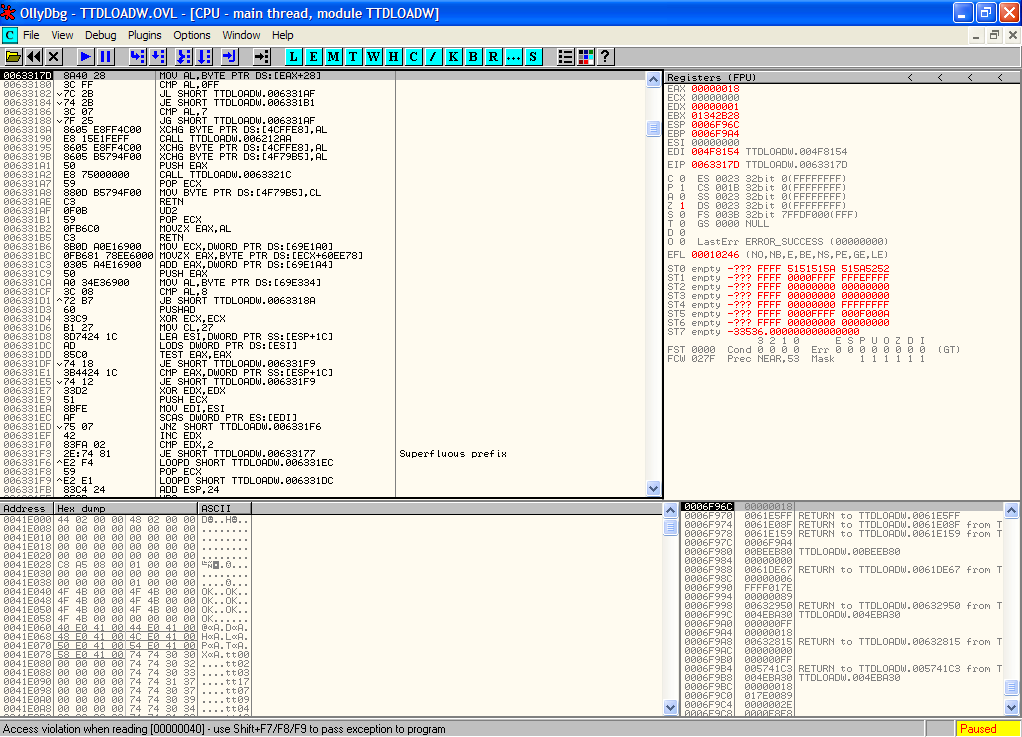1022x737 pixels.
Task: Select the UD2 instruction row
Action: point(323,210)
